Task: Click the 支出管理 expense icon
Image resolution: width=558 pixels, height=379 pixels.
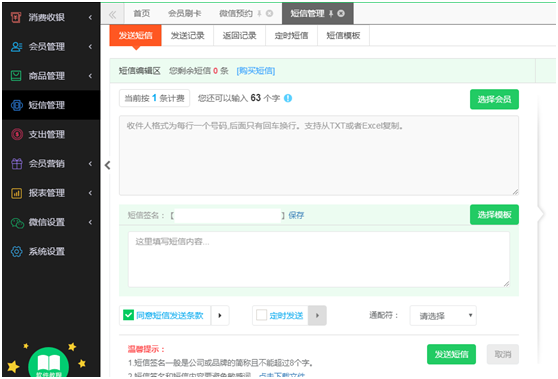Action: click(17, 134)
